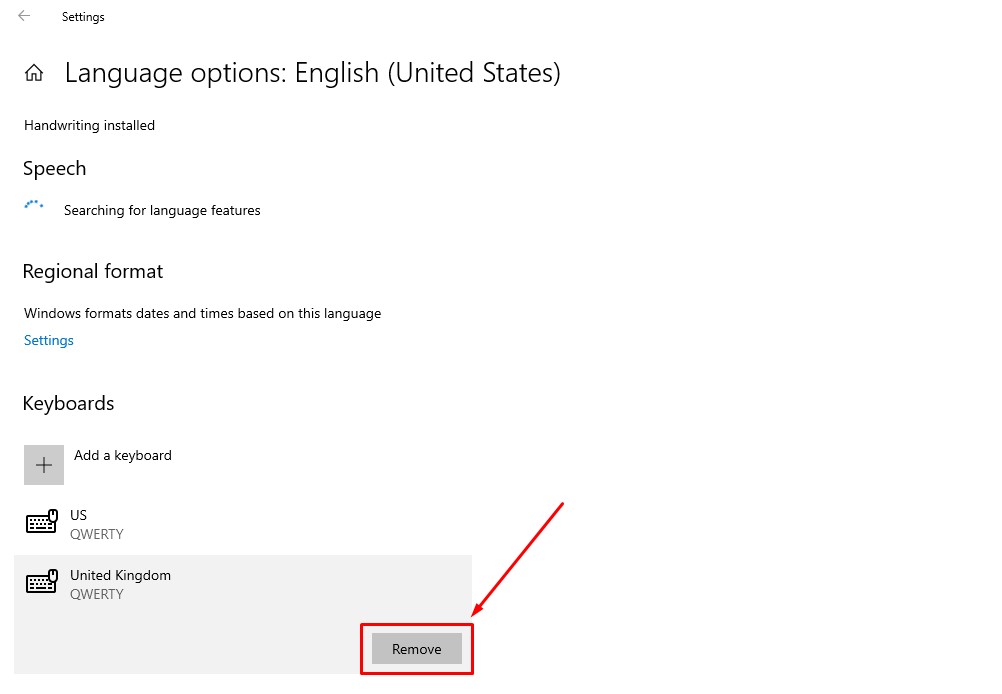Click the 'Windows formats dates and times' description
The image size is (1002, 694).
(x=203, y=313)
